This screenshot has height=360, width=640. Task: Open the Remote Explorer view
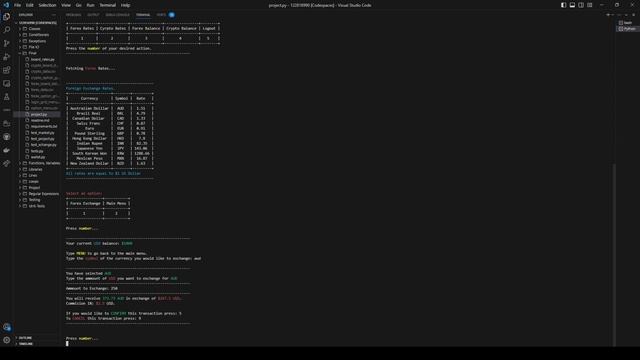[x=7, y=83]
